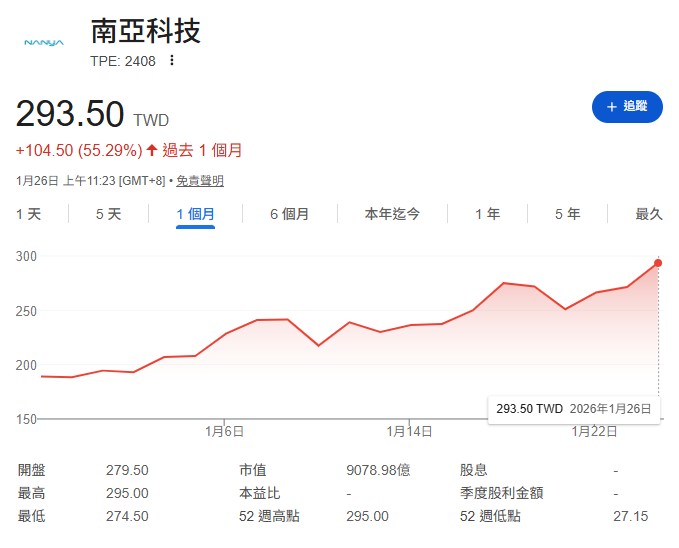Choose the 1 個月 range tab

(x=195, y=214)
